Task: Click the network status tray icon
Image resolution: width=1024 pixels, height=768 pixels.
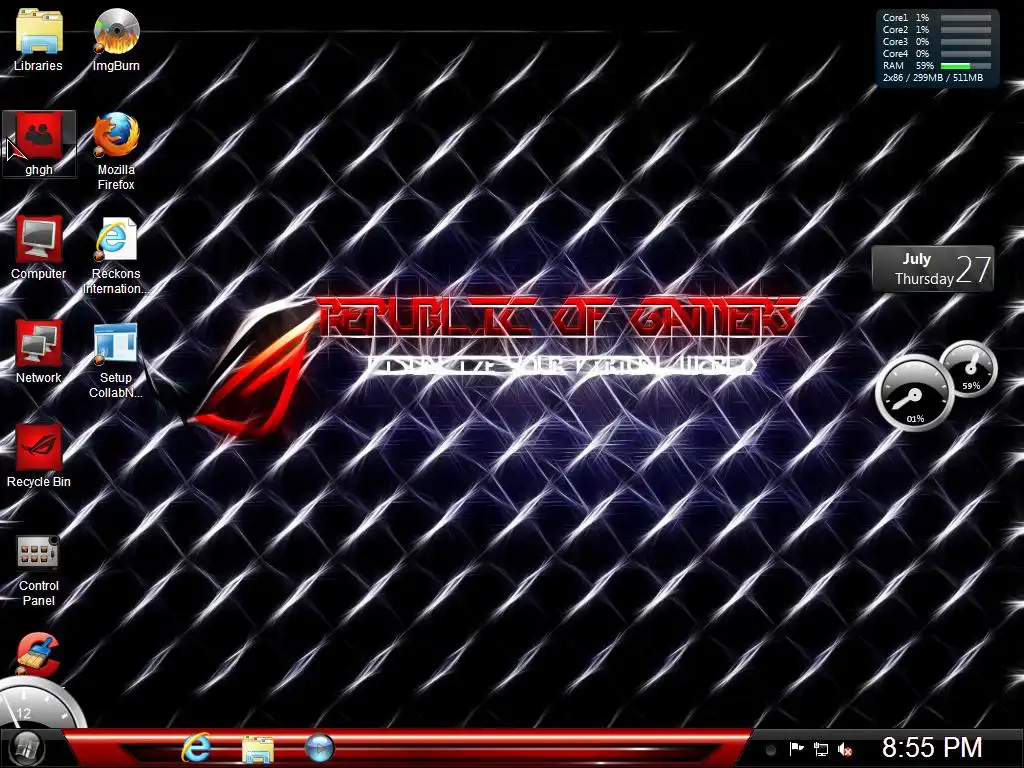Action: [820, 749]
